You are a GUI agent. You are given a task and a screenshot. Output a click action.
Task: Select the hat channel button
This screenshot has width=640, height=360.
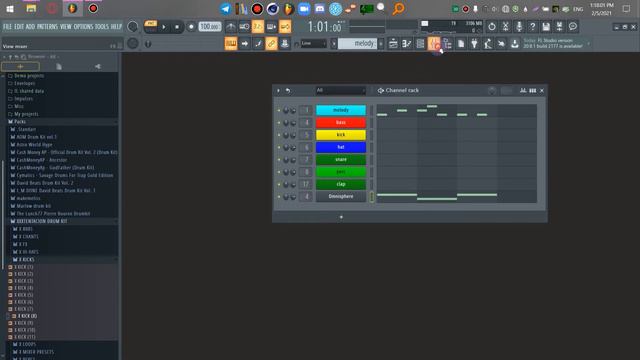[341, 147]
